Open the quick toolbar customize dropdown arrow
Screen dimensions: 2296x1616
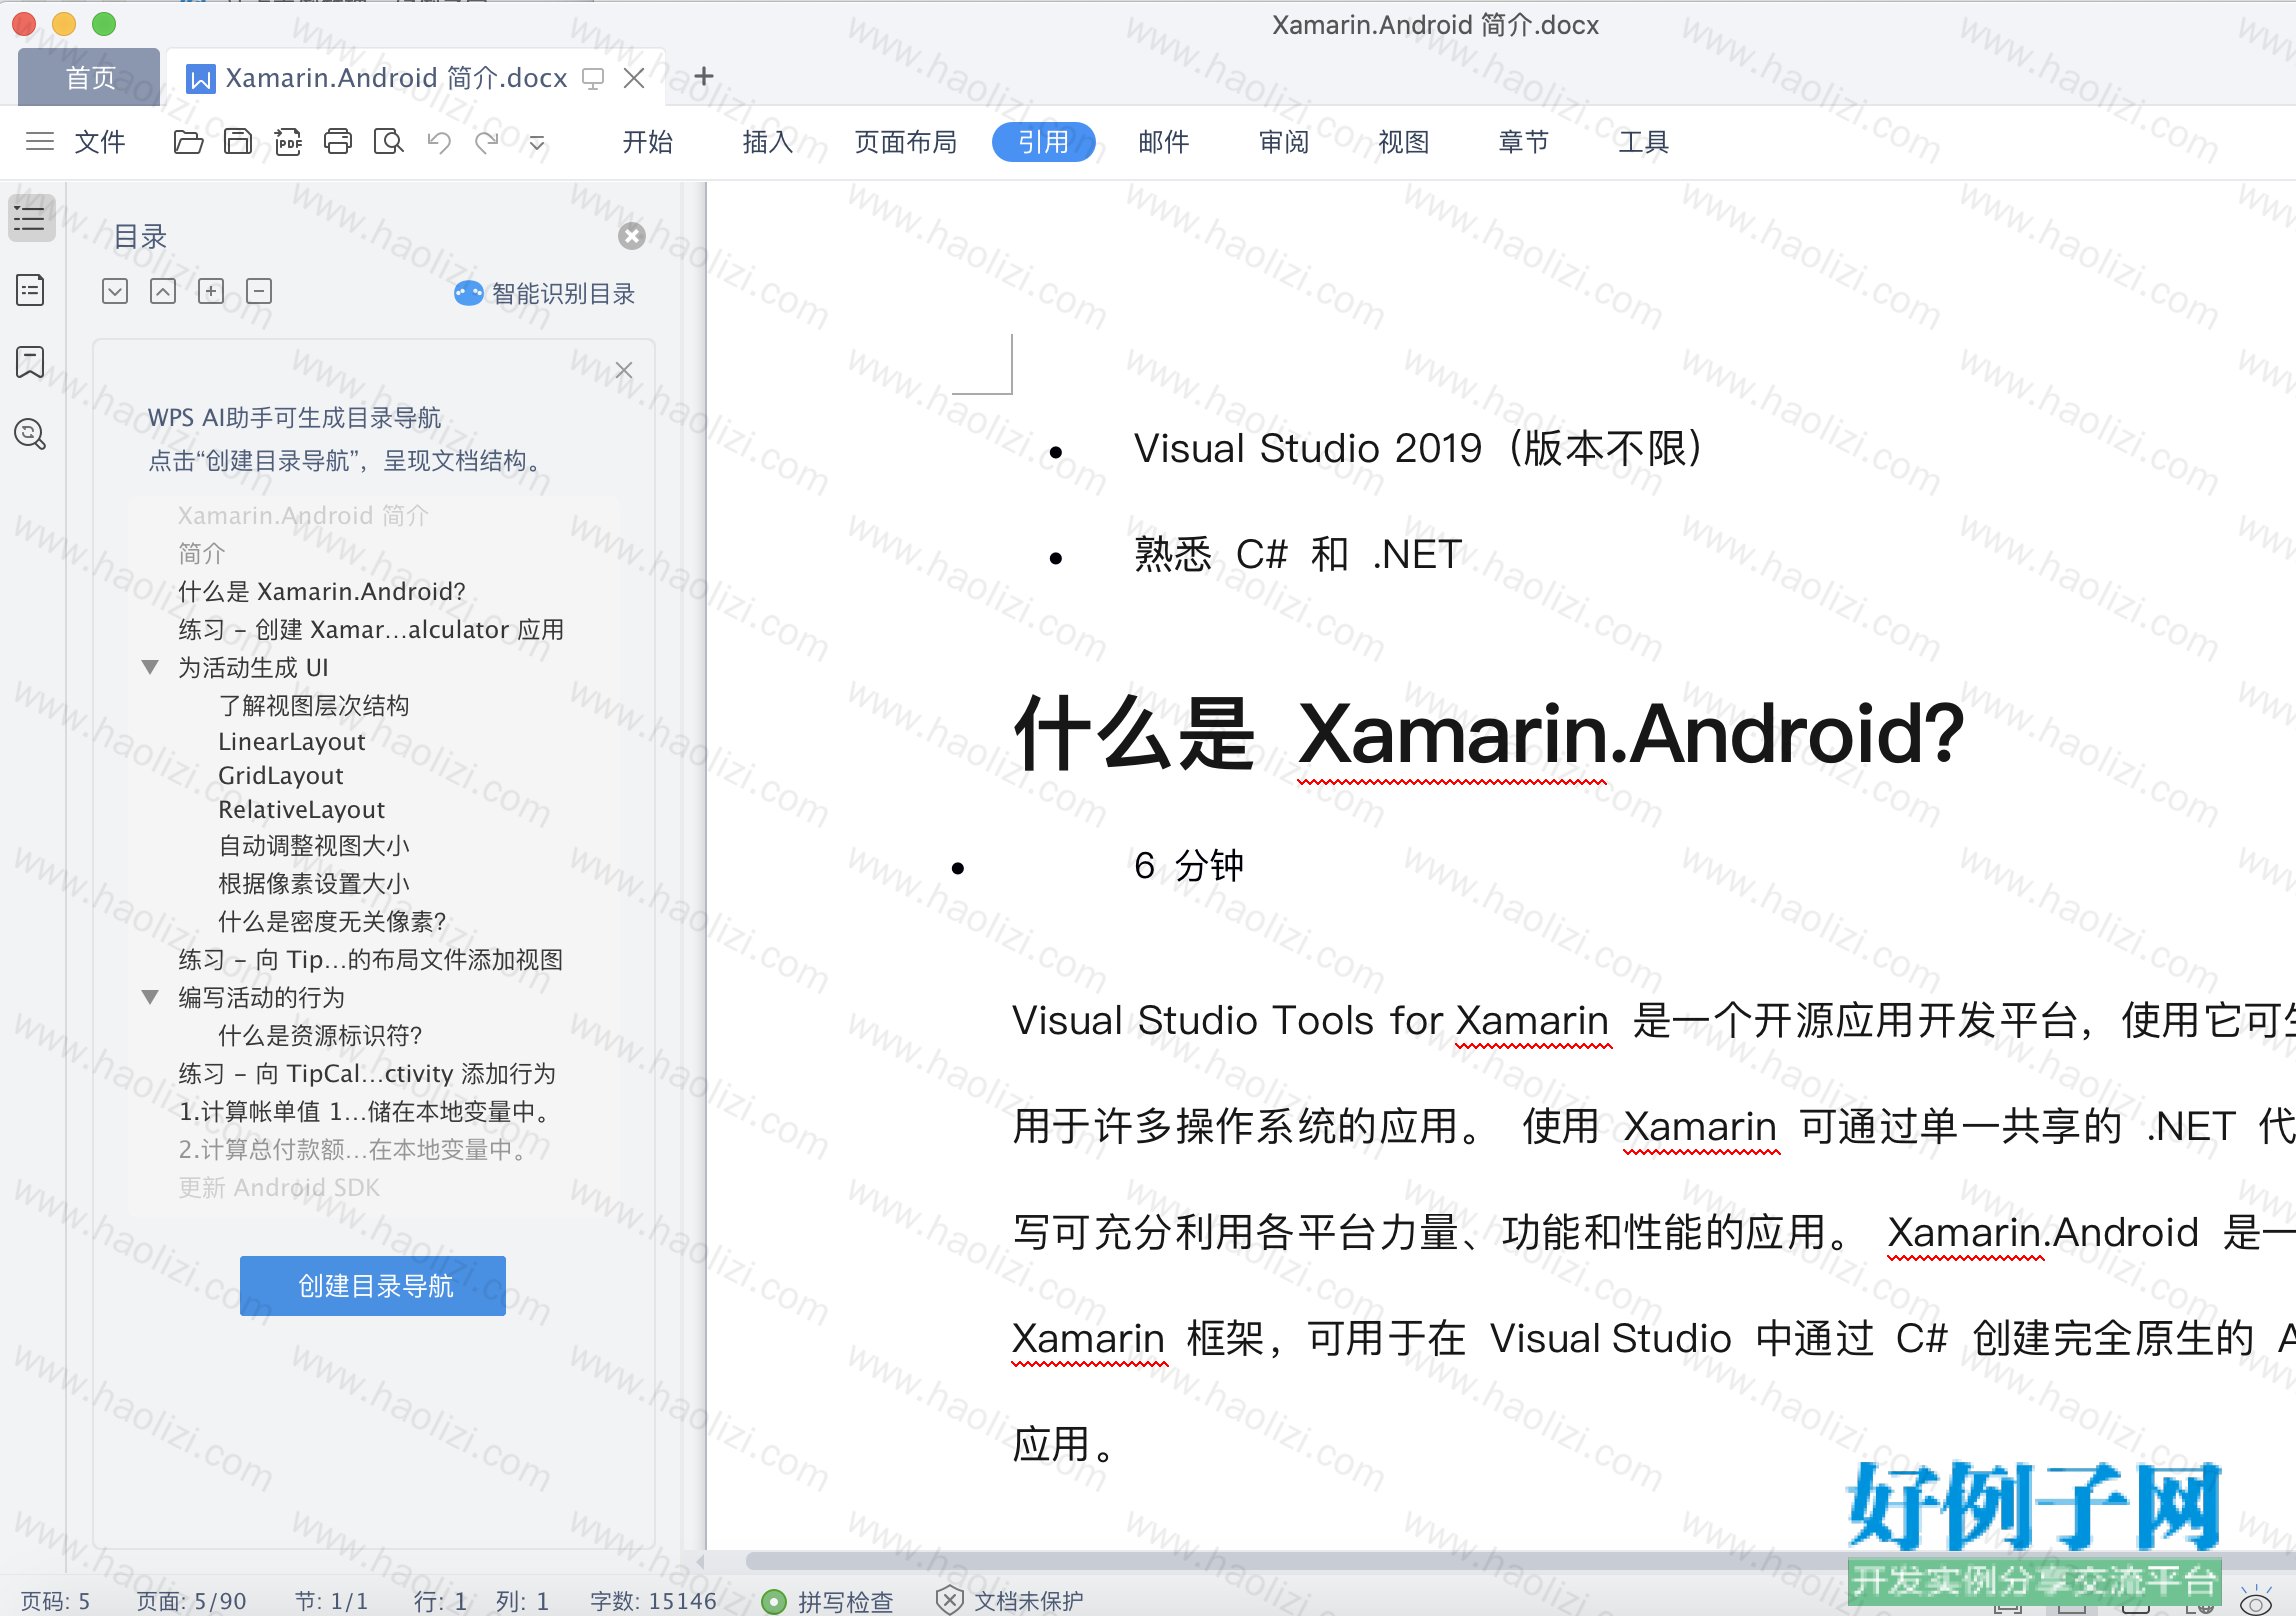[x=537, y=143]
